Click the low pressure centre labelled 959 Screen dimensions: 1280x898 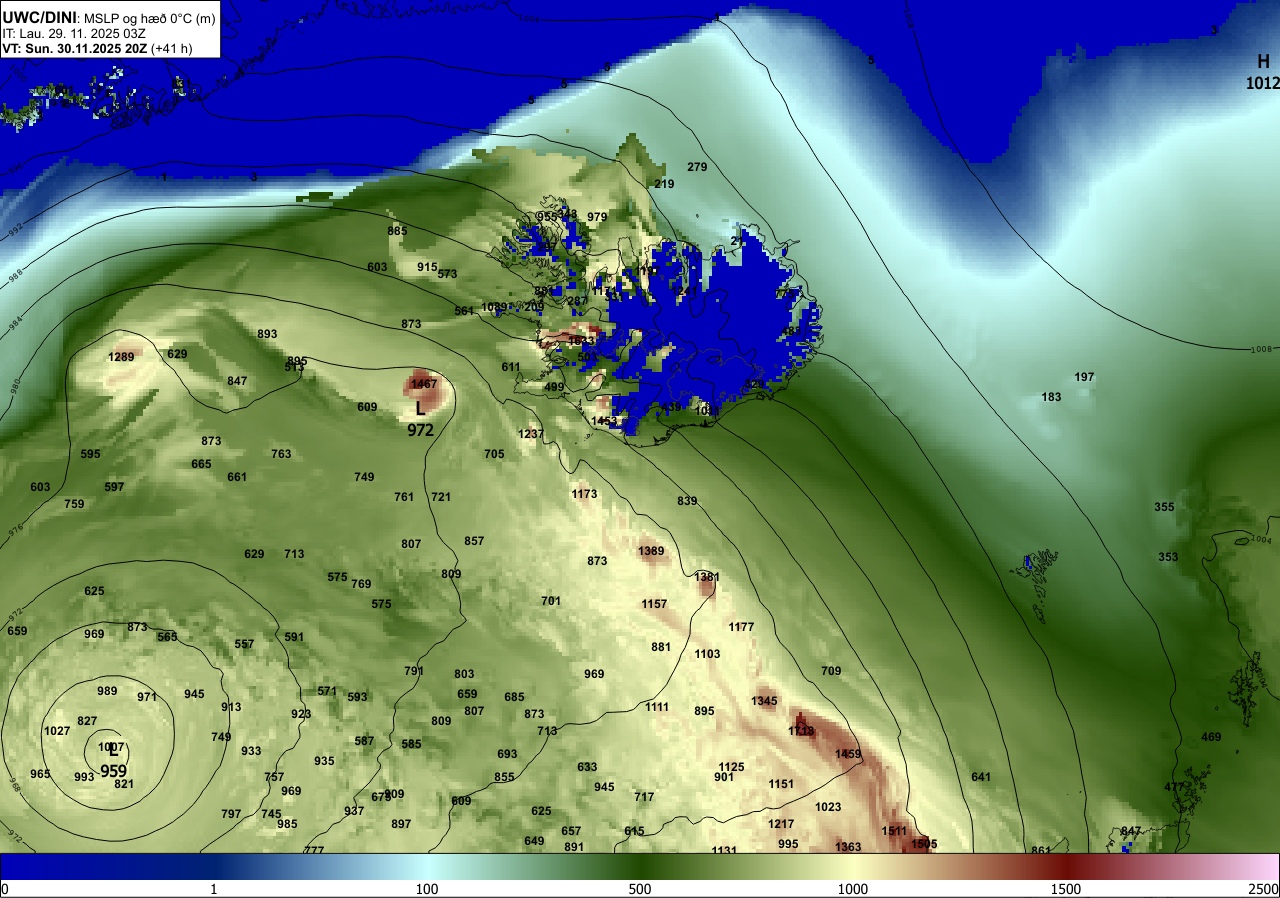pyautogui.click(x=113, y=771)
